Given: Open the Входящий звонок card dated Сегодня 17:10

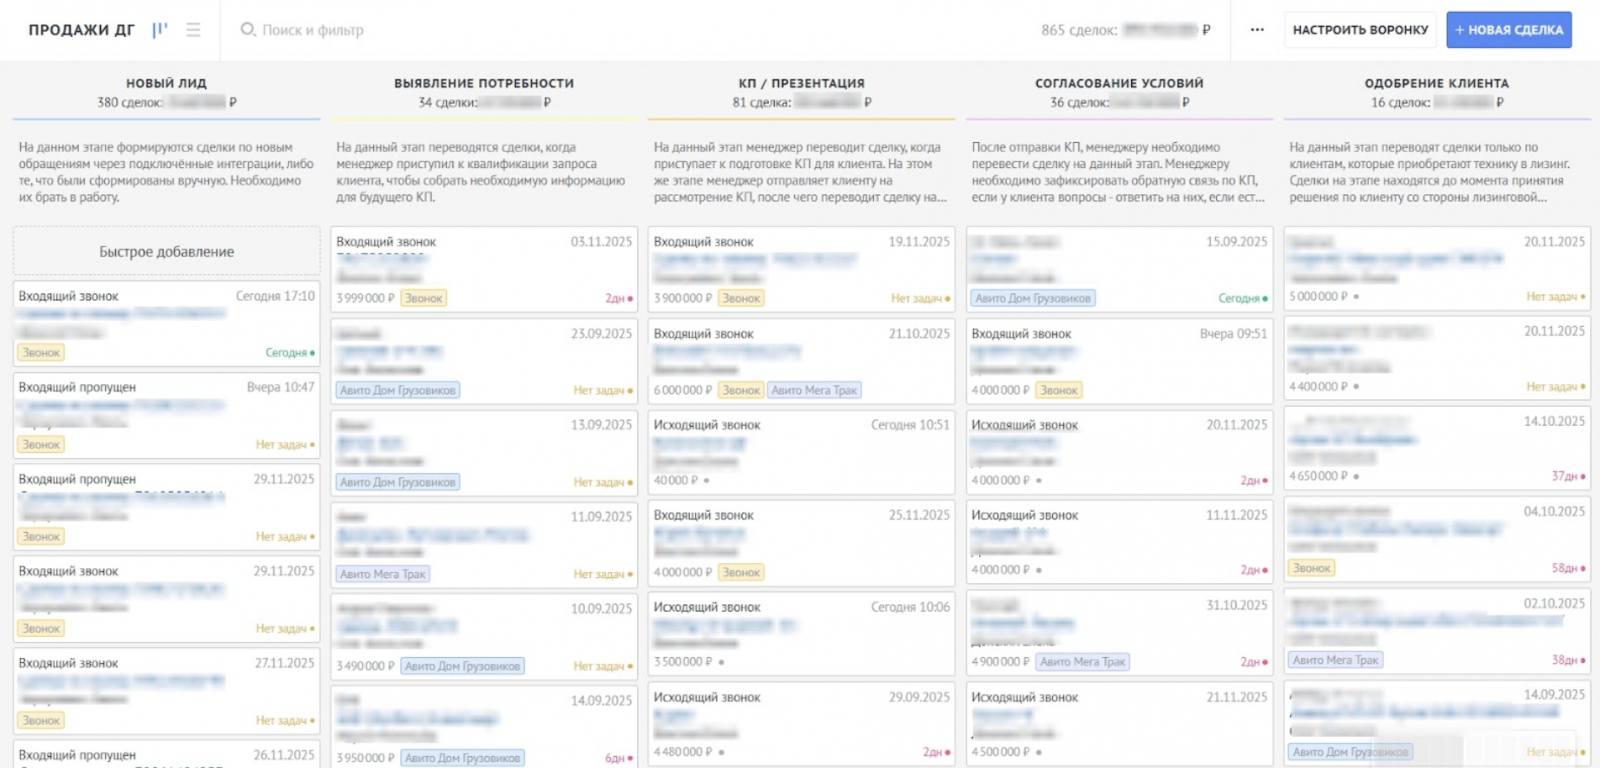Looking at the screenshot, I should (x=166, y=323).
